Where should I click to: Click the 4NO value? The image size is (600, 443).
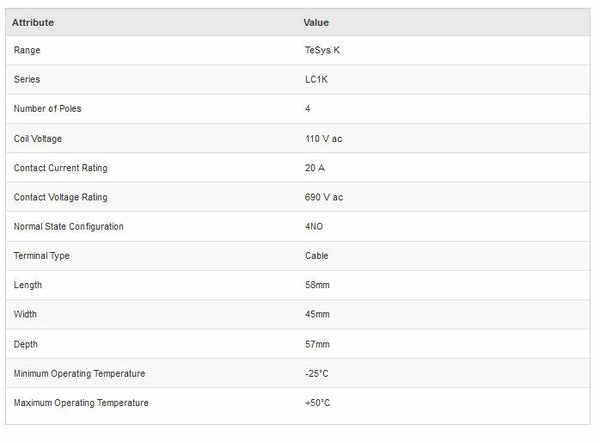tap(314, 226)
